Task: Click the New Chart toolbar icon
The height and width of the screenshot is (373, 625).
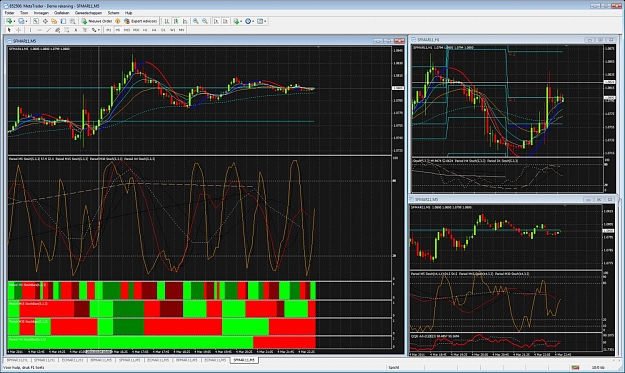Action: [9, 21]
